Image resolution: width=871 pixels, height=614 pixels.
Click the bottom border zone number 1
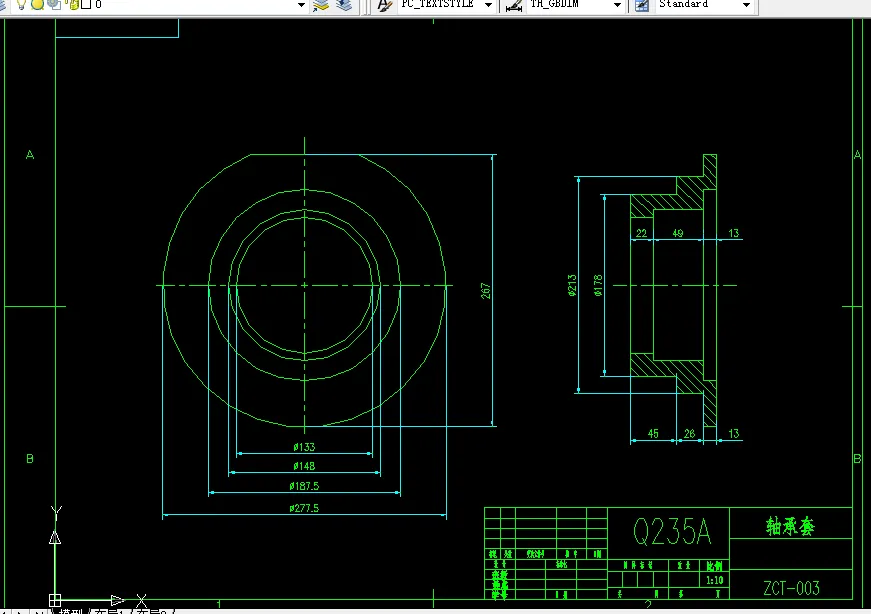[x=219, y=604]
